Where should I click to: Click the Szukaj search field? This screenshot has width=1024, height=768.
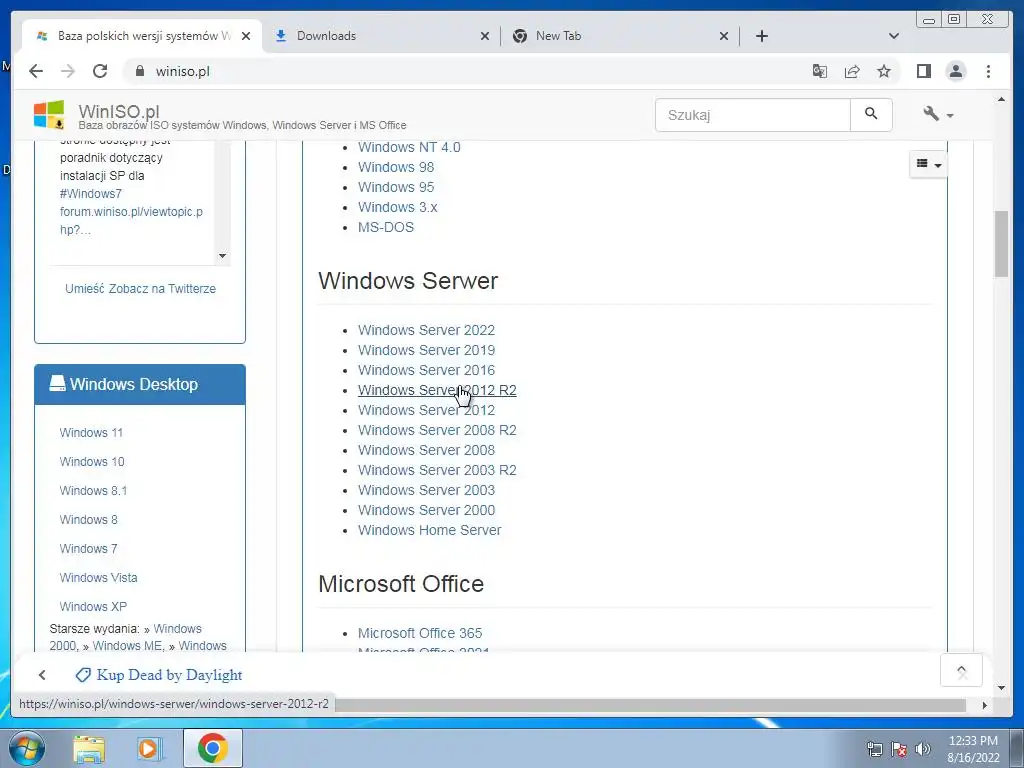pyautogui.click(x=753, y=115)
